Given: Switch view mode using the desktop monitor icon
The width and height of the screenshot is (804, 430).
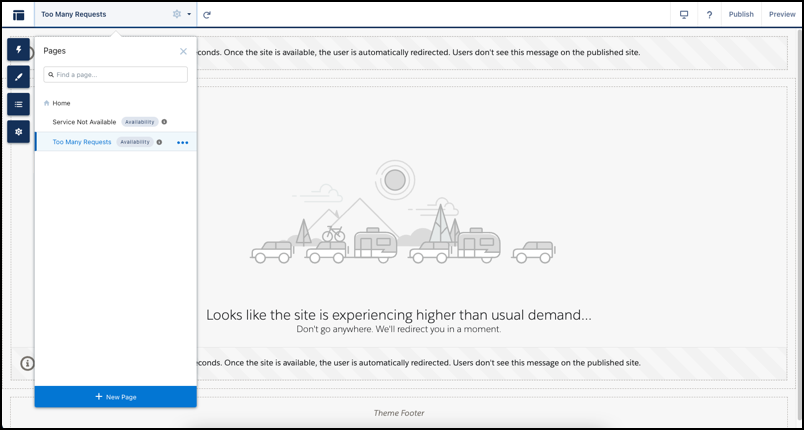Looking at the screenshot, I should [684, 14].
